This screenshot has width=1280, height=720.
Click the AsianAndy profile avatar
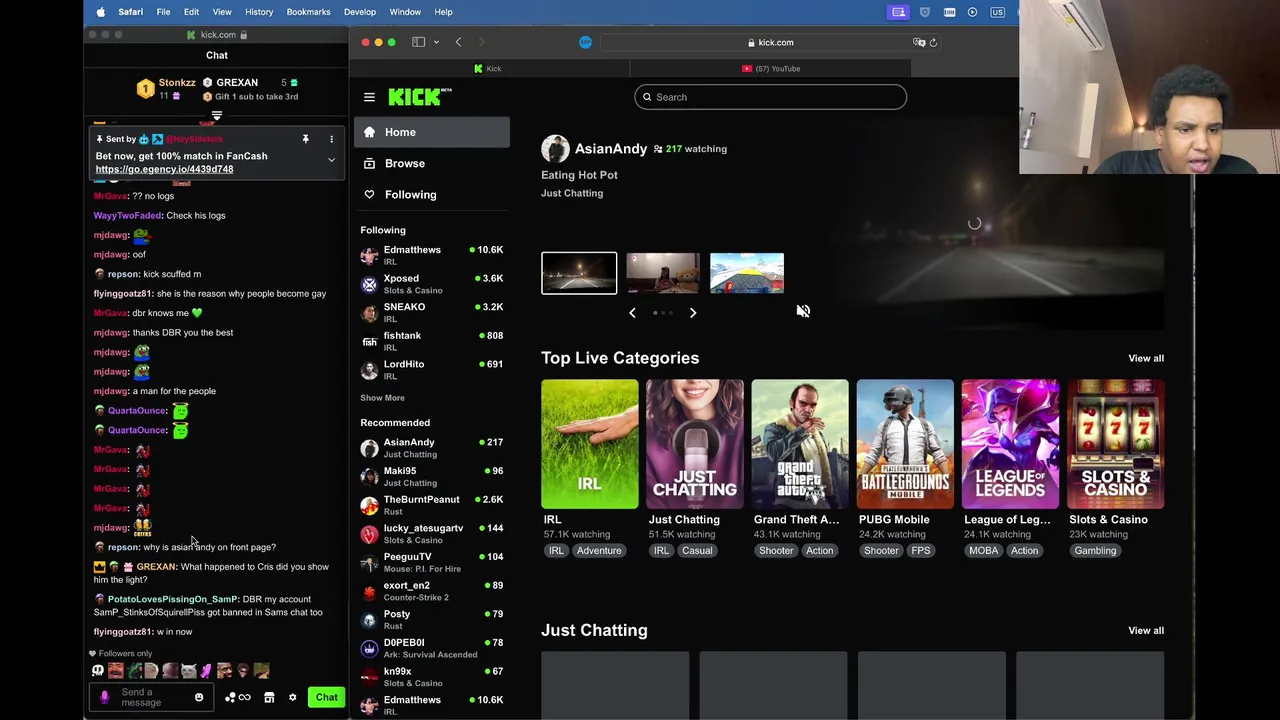tap(555, 149)
